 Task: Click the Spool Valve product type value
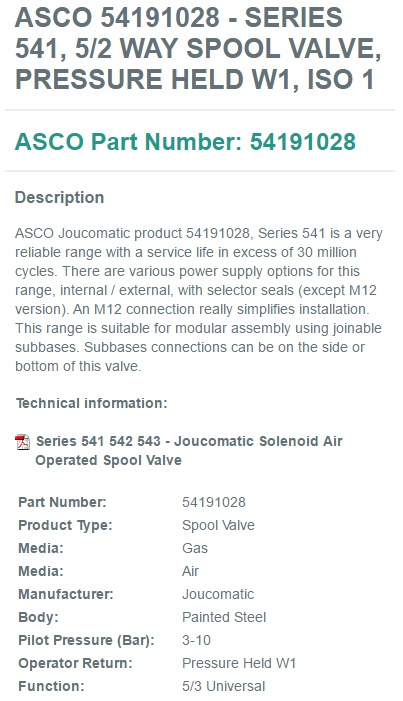218,525
